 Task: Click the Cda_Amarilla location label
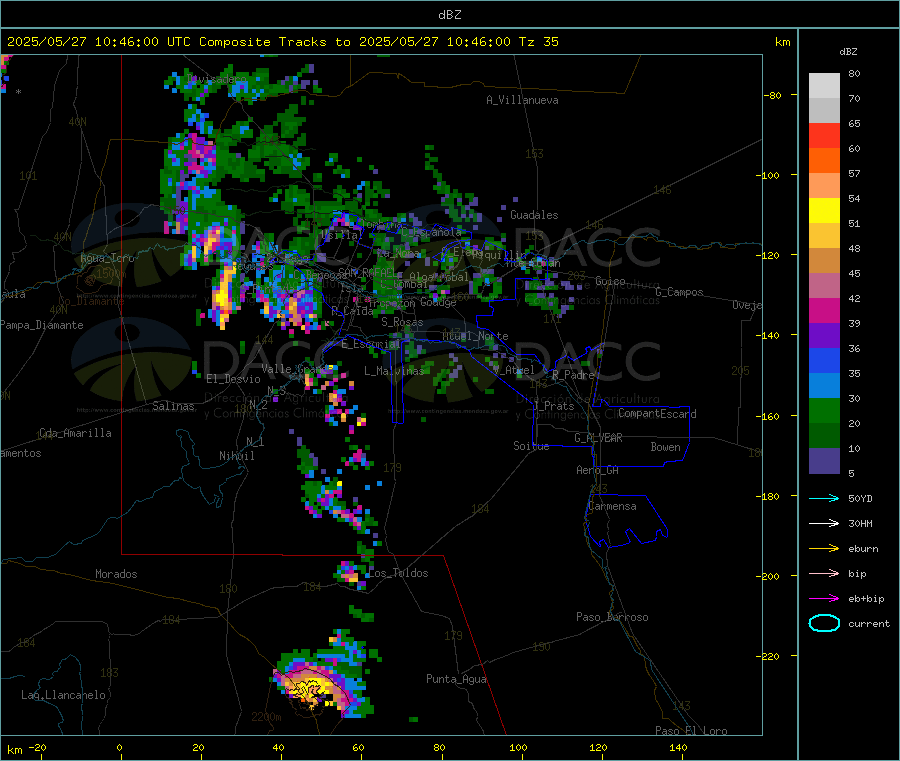click(75, 433)
